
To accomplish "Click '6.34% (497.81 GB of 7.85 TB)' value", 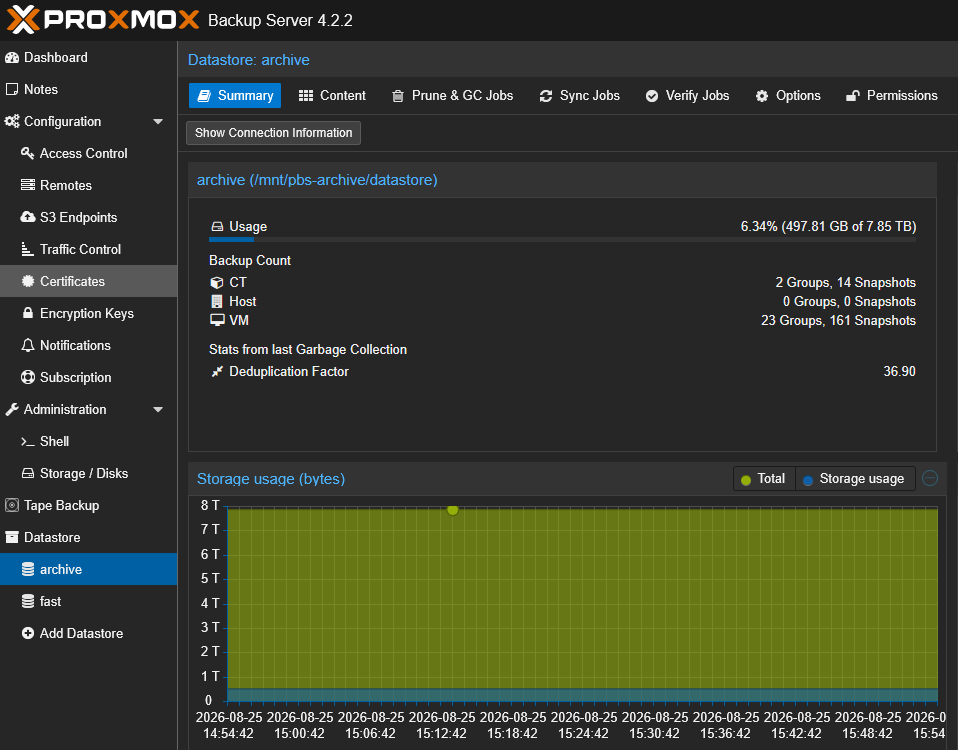I will pyautogui.click(x=828, y=227).
